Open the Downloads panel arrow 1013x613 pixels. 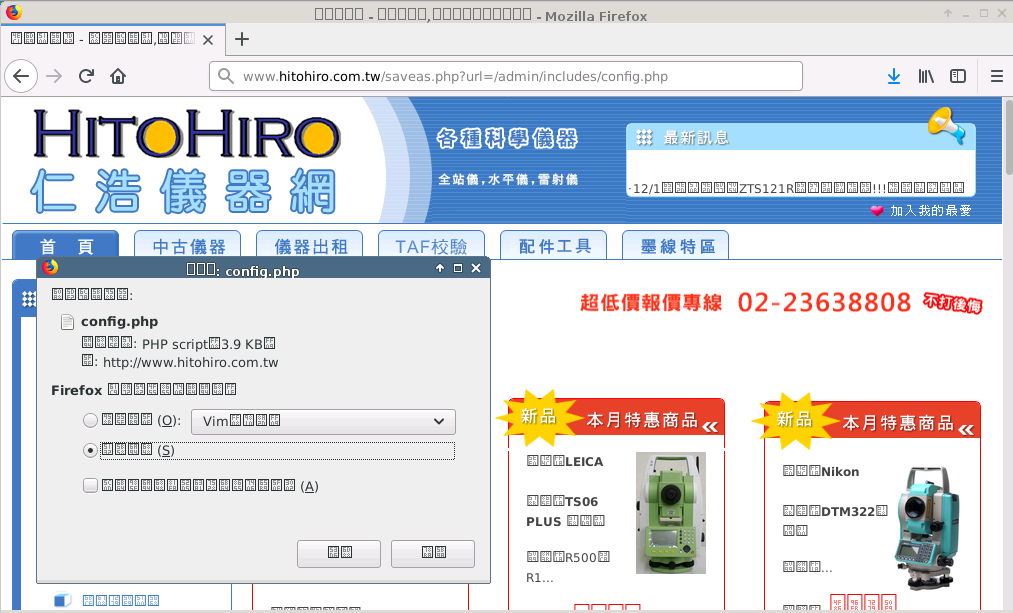(893, 76)
